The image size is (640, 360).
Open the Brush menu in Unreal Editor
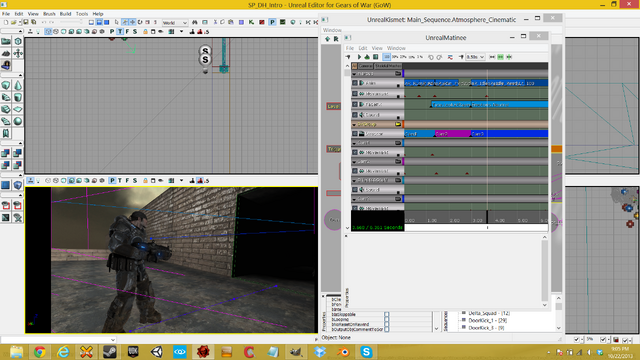point(49,13)
